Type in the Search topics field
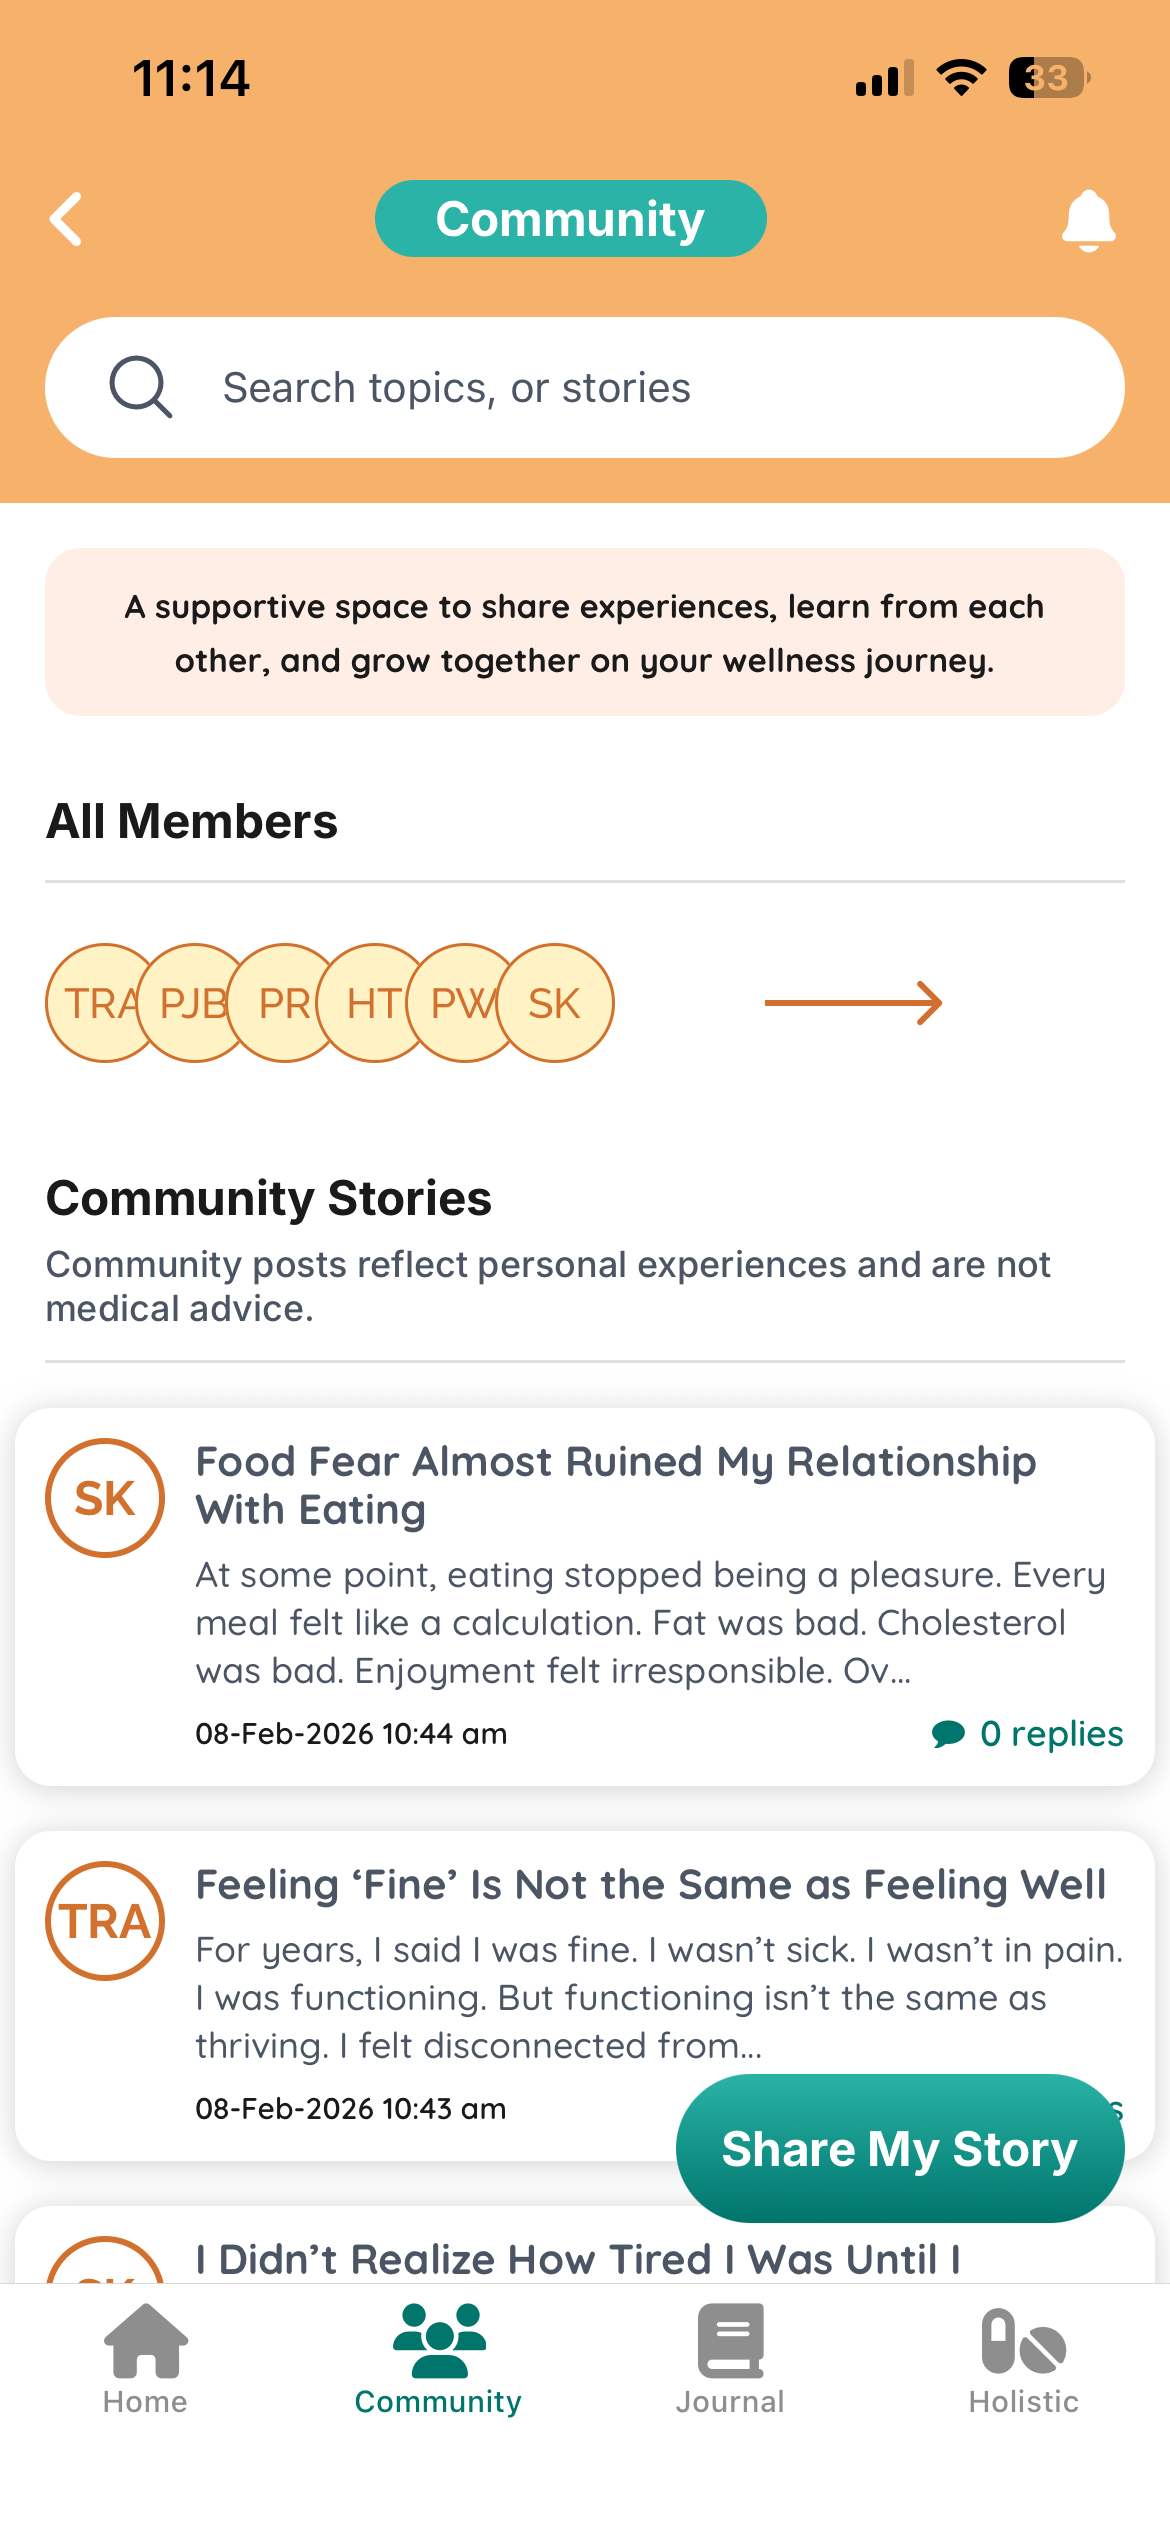 point(640,388)
